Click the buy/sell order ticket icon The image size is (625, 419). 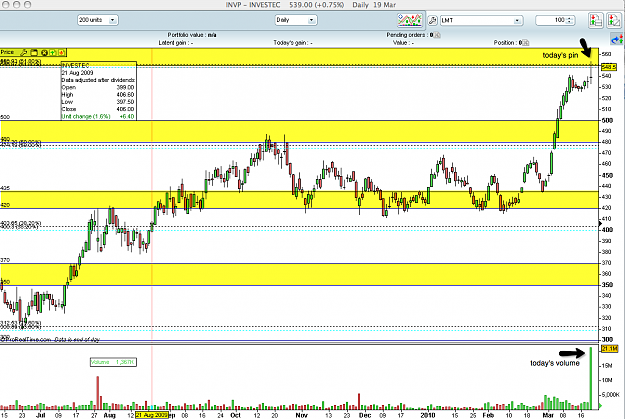tap(596, 20)
